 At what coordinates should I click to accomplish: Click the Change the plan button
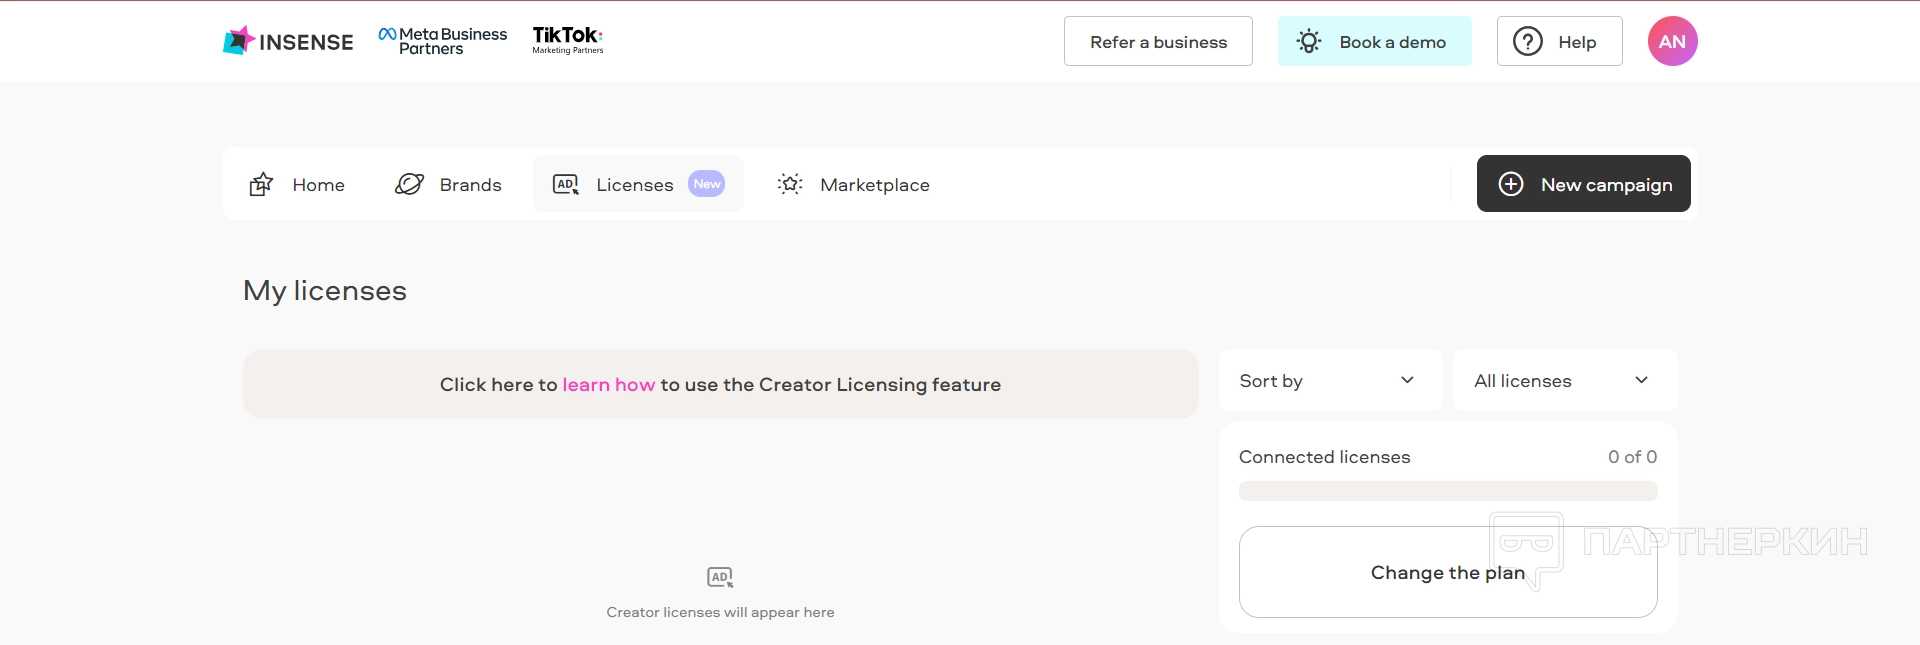coord(1447,572)
